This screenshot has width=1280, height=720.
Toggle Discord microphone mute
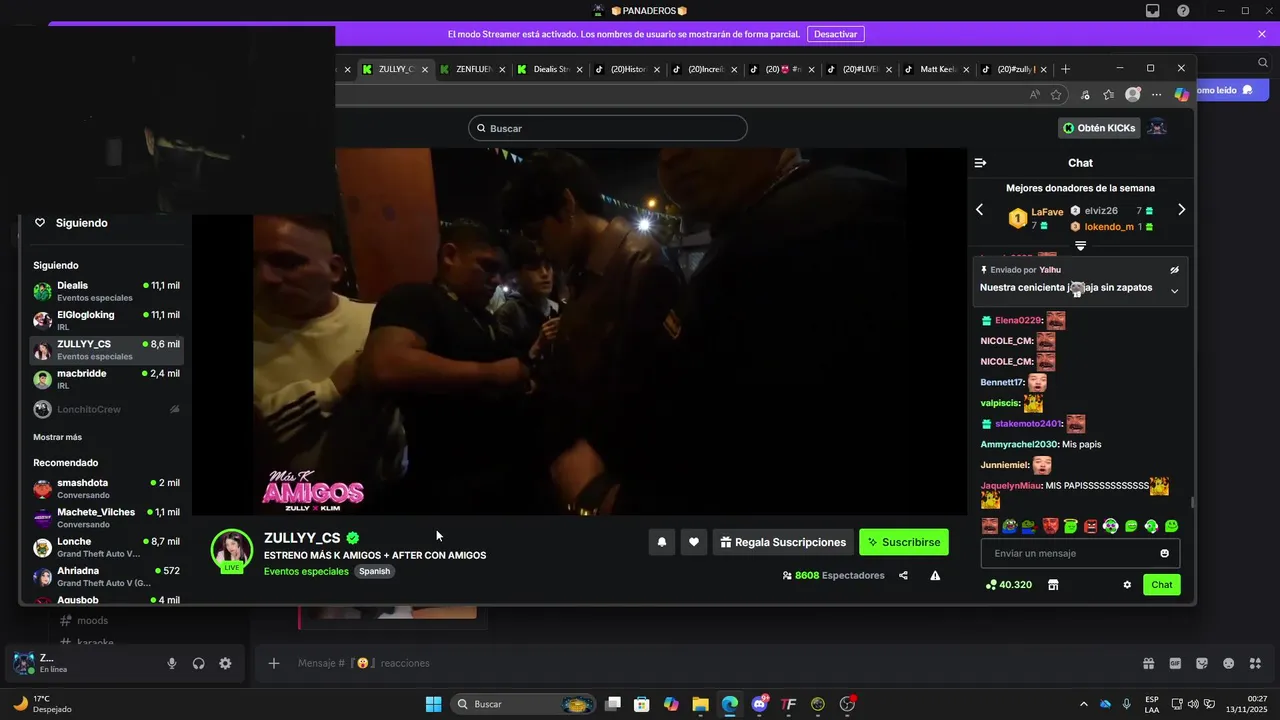[x=172, y=663]
